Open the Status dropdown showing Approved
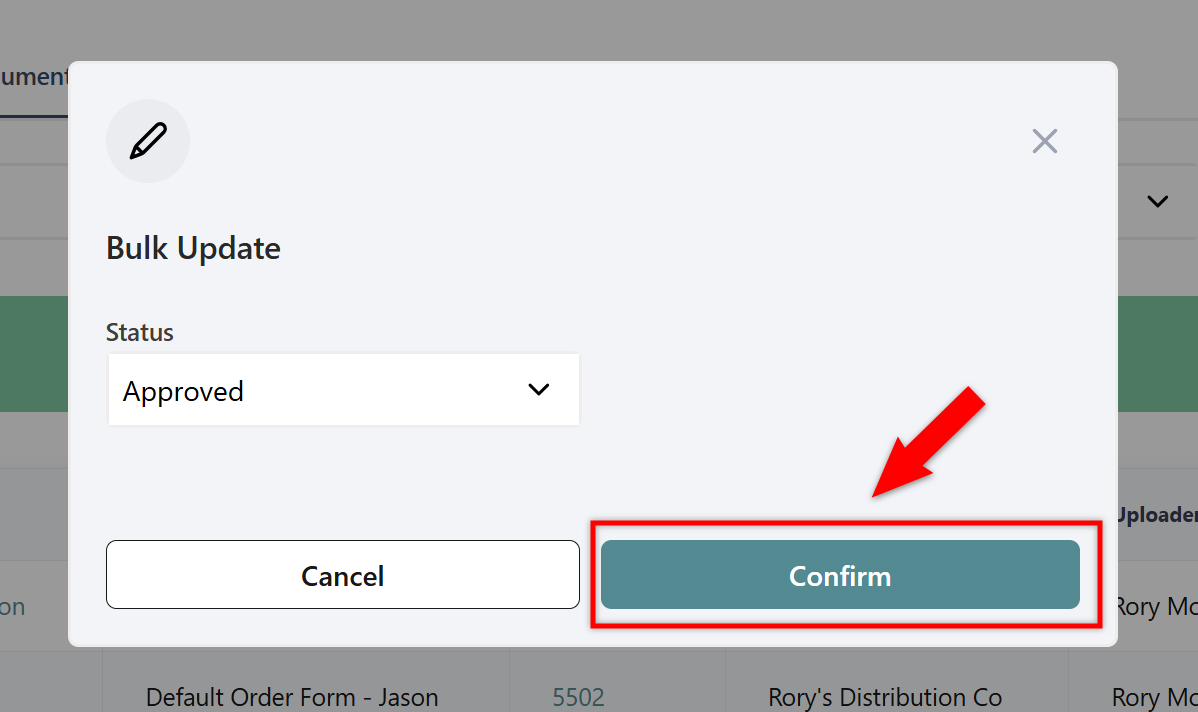The height and width of the screenshot is (712, 1198). [x=343, y=390]
